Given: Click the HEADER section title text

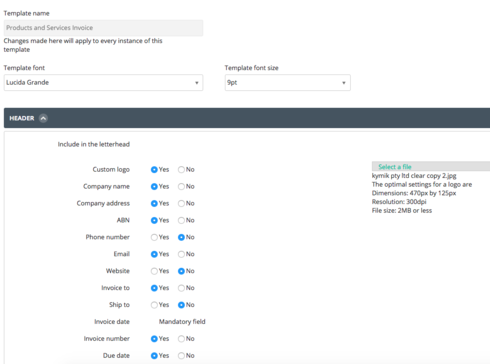Looking at the screenshot, I should coord(22,118).
